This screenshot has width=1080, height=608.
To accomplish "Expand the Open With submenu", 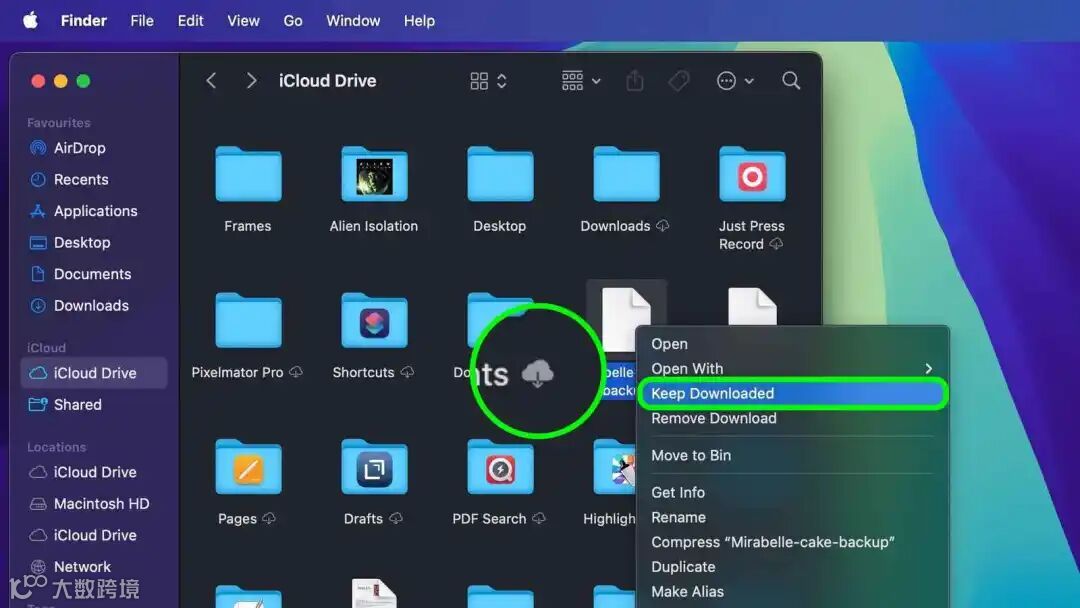I will (792, 368).
